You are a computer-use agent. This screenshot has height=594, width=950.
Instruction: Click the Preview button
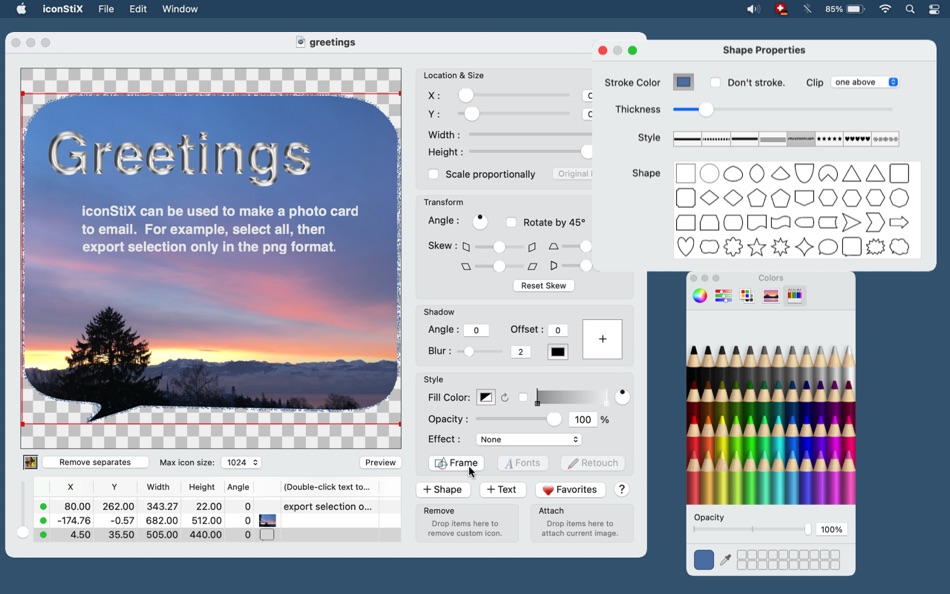point(380,462)
